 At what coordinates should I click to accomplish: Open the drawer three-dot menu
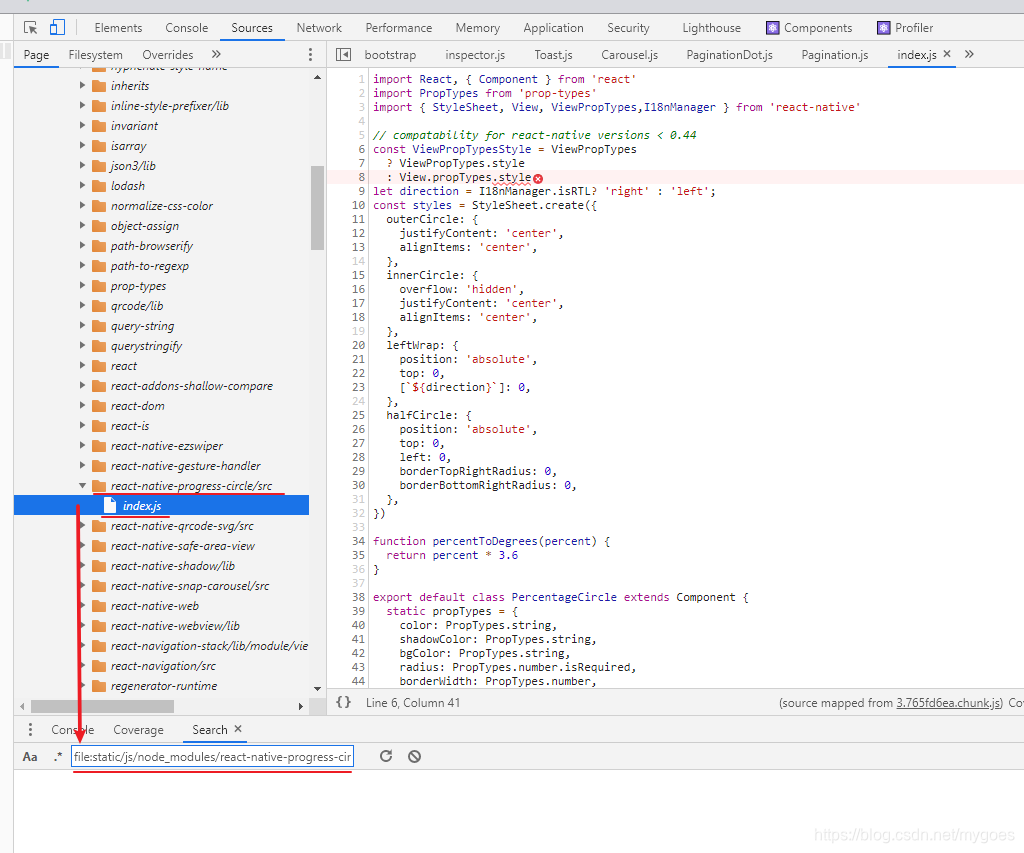(30, 730)
